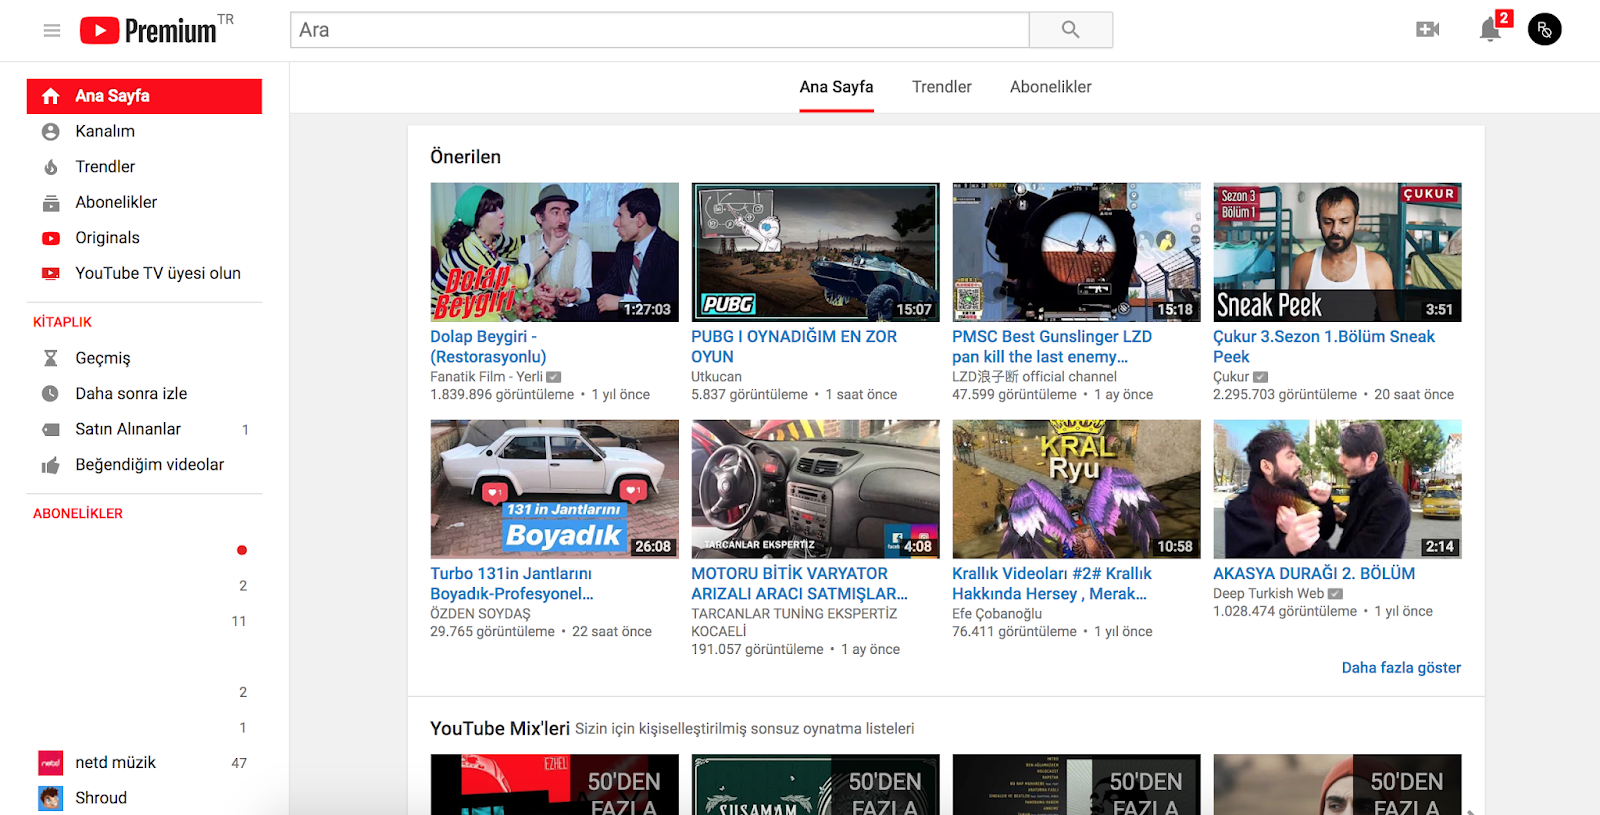This screenshot has width=1600, height=815.
Task: Visit the ÖZDEN SOYDAŞ channel
Action: point(480,614)
